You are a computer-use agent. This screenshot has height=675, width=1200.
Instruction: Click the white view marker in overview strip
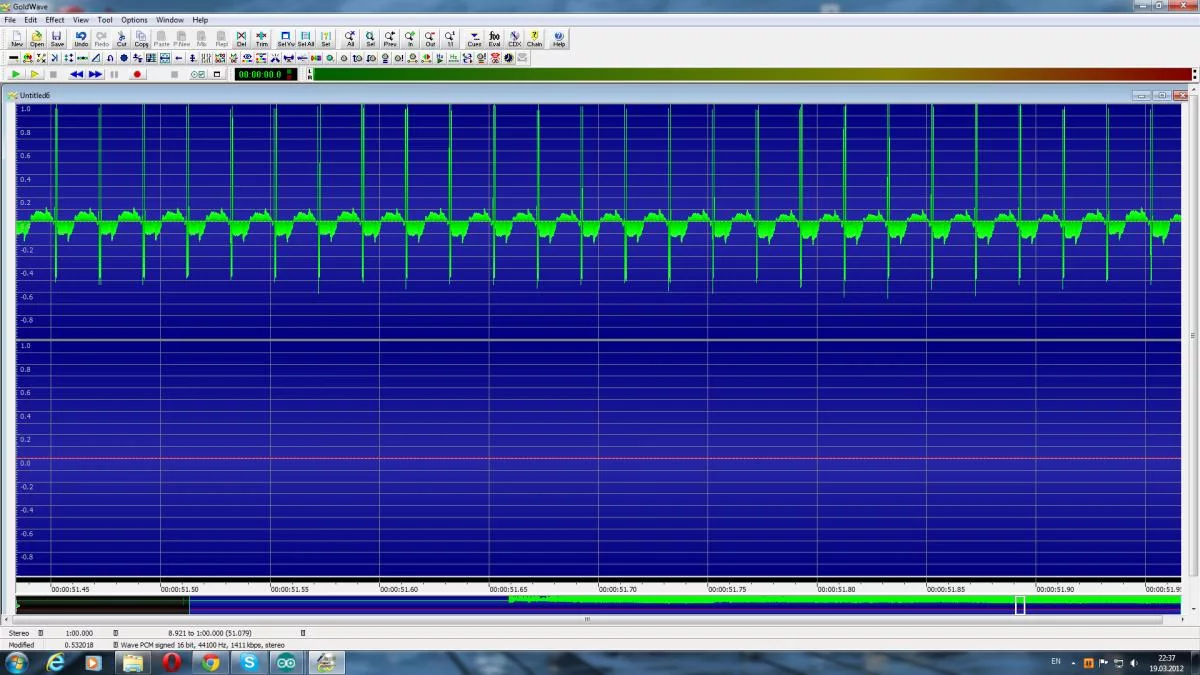(x=1020, y=605)
